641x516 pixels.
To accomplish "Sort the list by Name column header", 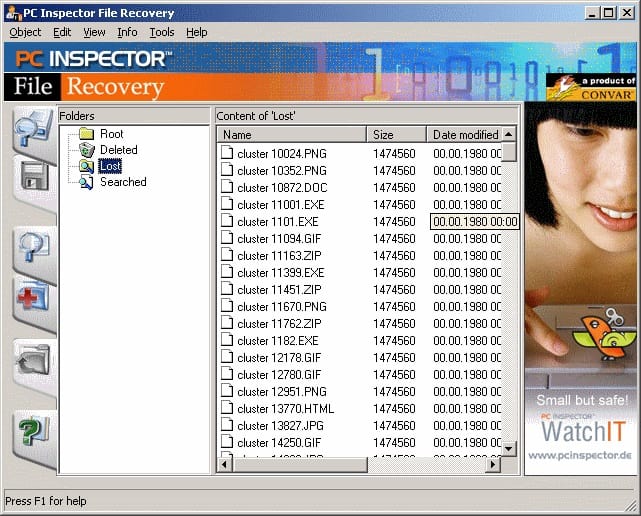I will 291,135.
